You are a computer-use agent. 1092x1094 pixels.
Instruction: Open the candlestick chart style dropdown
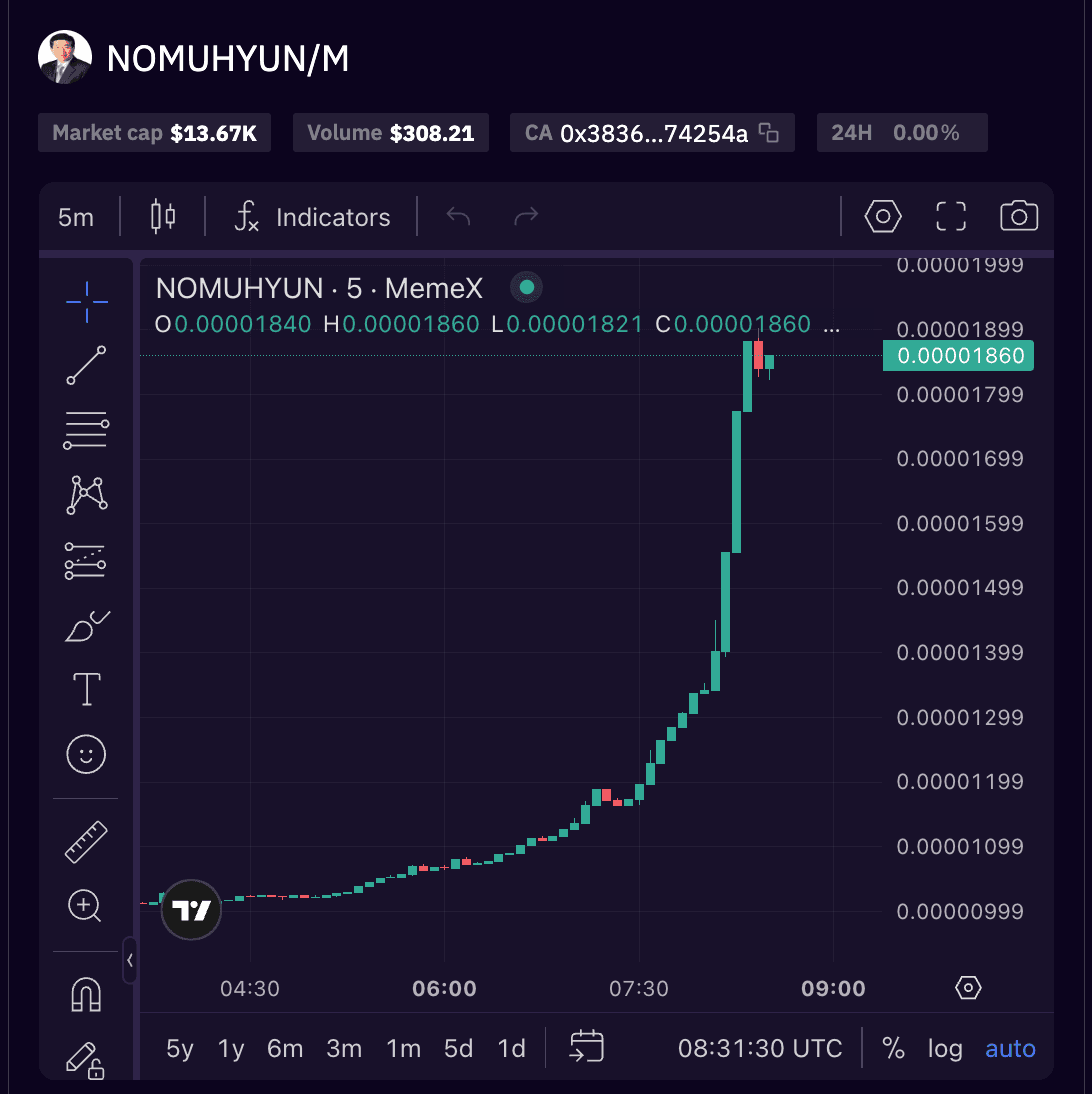click(163, 217)
